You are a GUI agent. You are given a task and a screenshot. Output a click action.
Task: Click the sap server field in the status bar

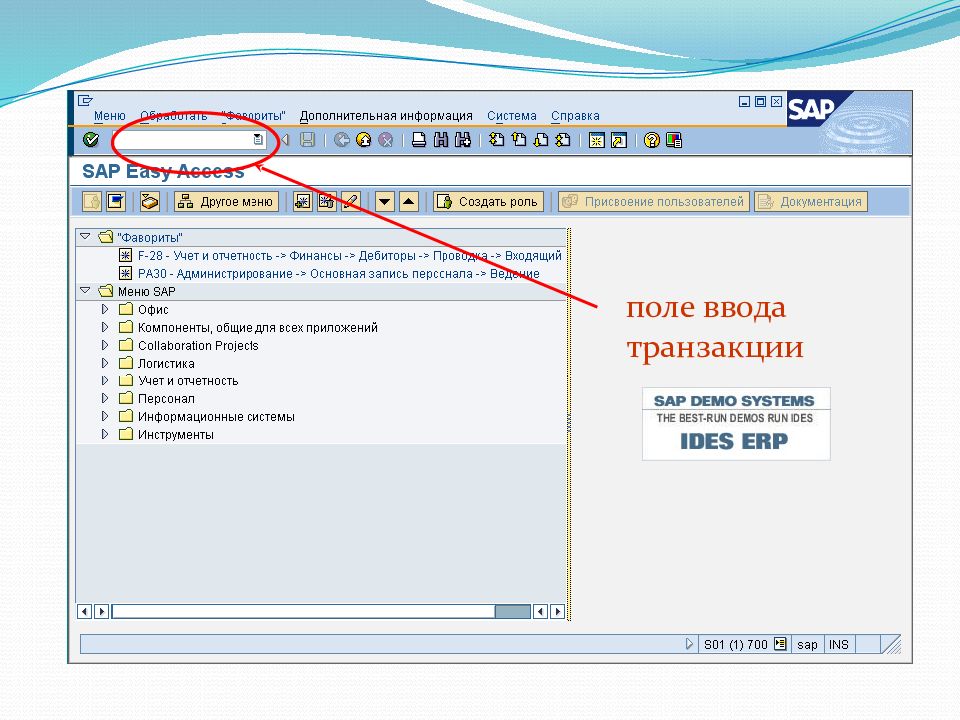(x=807, y=644)
